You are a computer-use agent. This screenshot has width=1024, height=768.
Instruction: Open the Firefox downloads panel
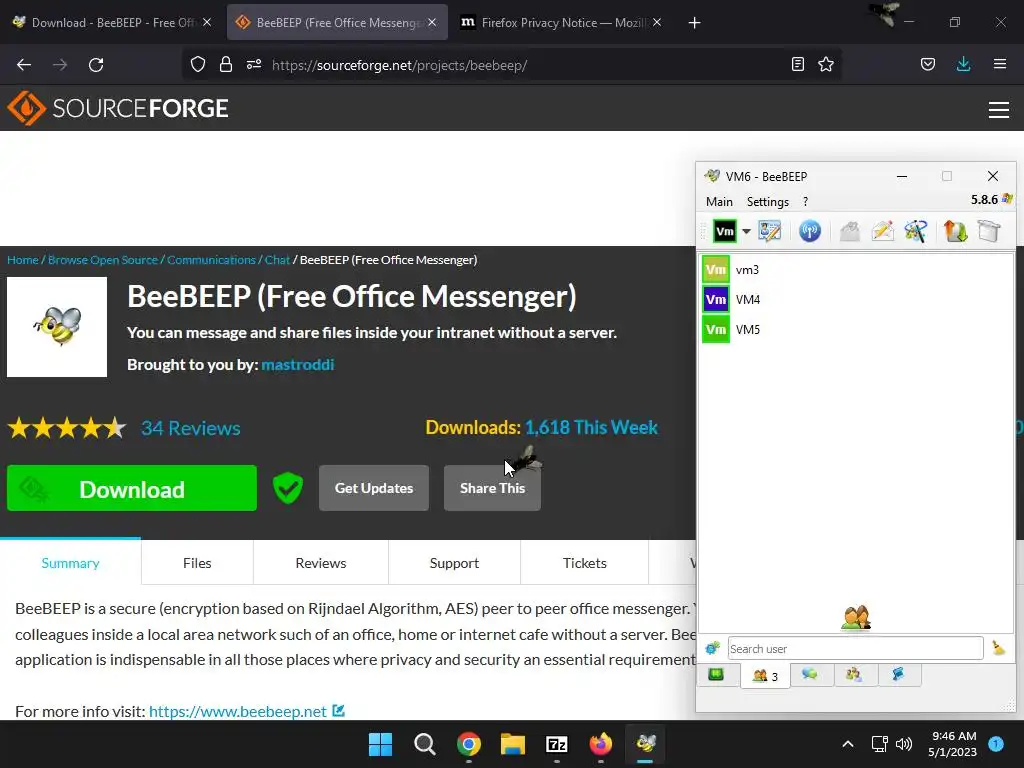click(963, 65)
